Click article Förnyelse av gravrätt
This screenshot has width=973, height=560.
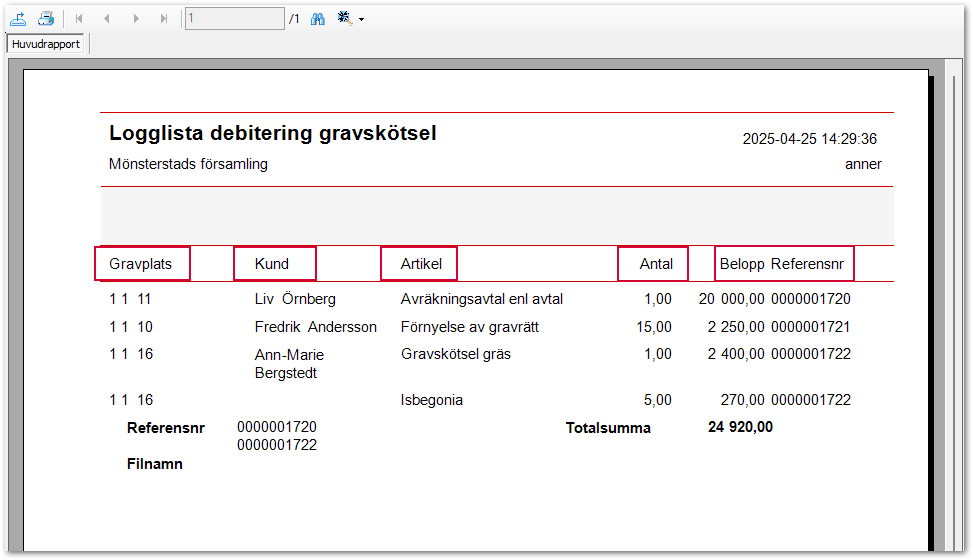[x=470, y=327]
